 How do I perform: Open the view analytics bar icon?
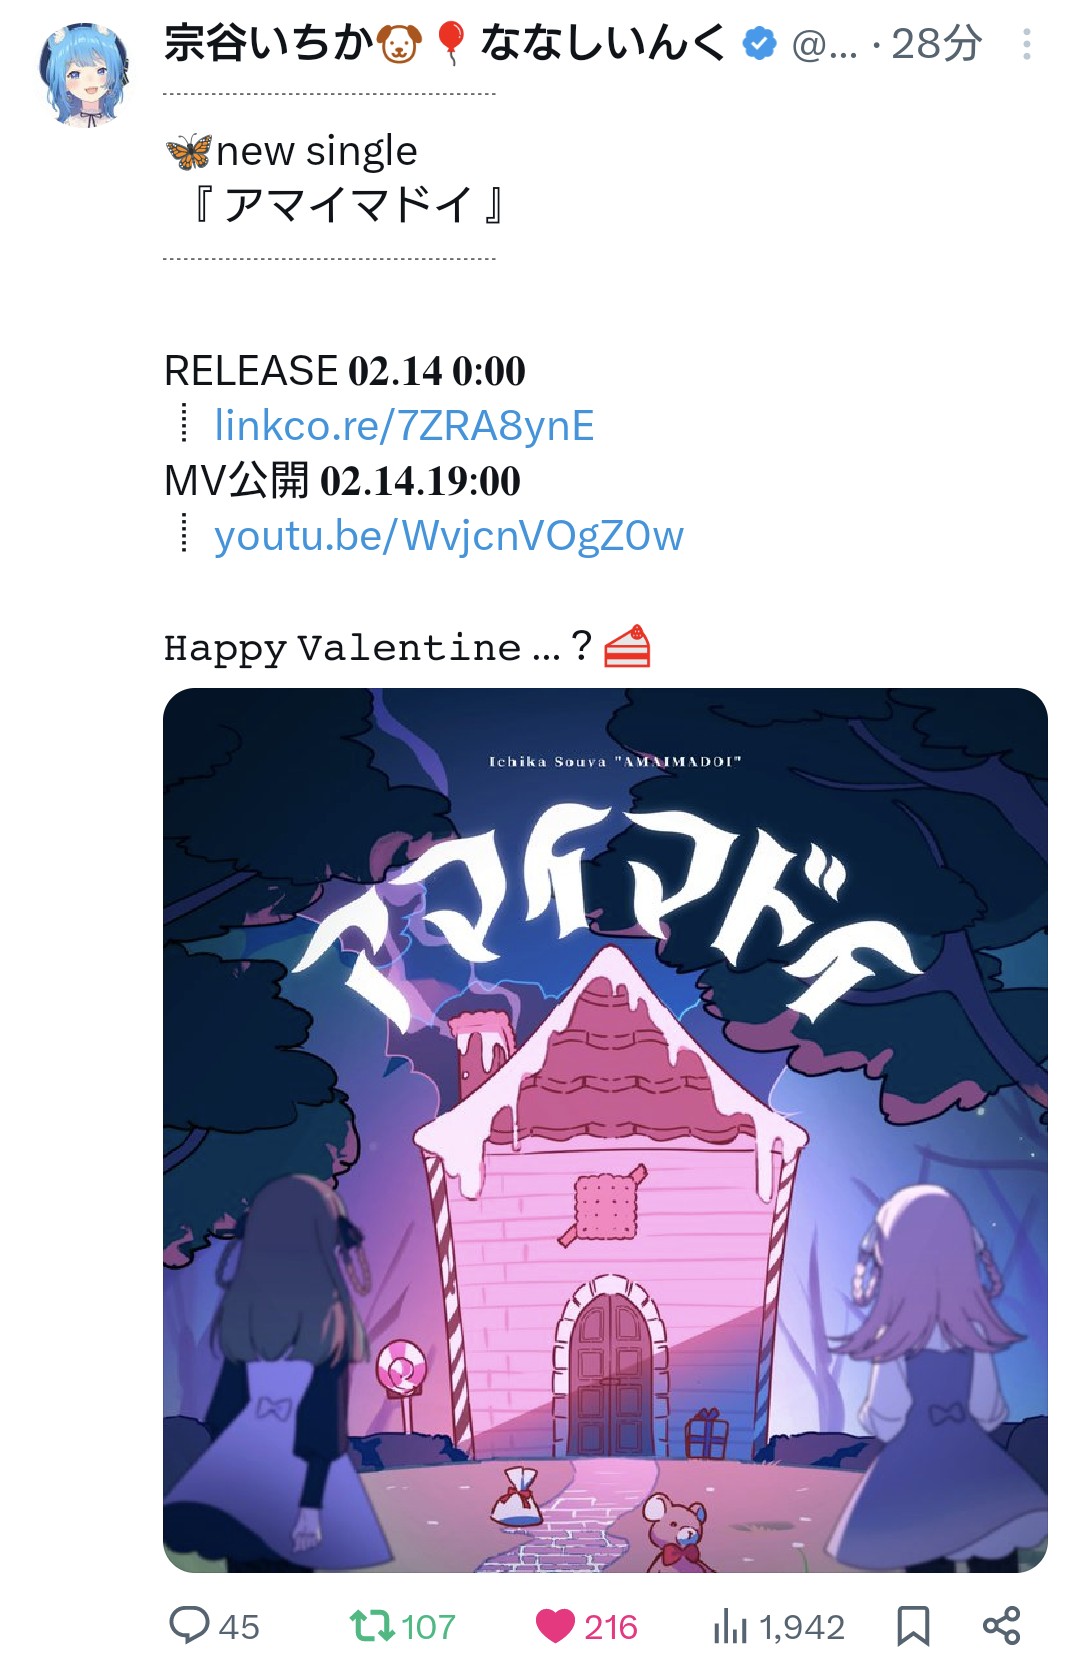tap(730, 1627)
